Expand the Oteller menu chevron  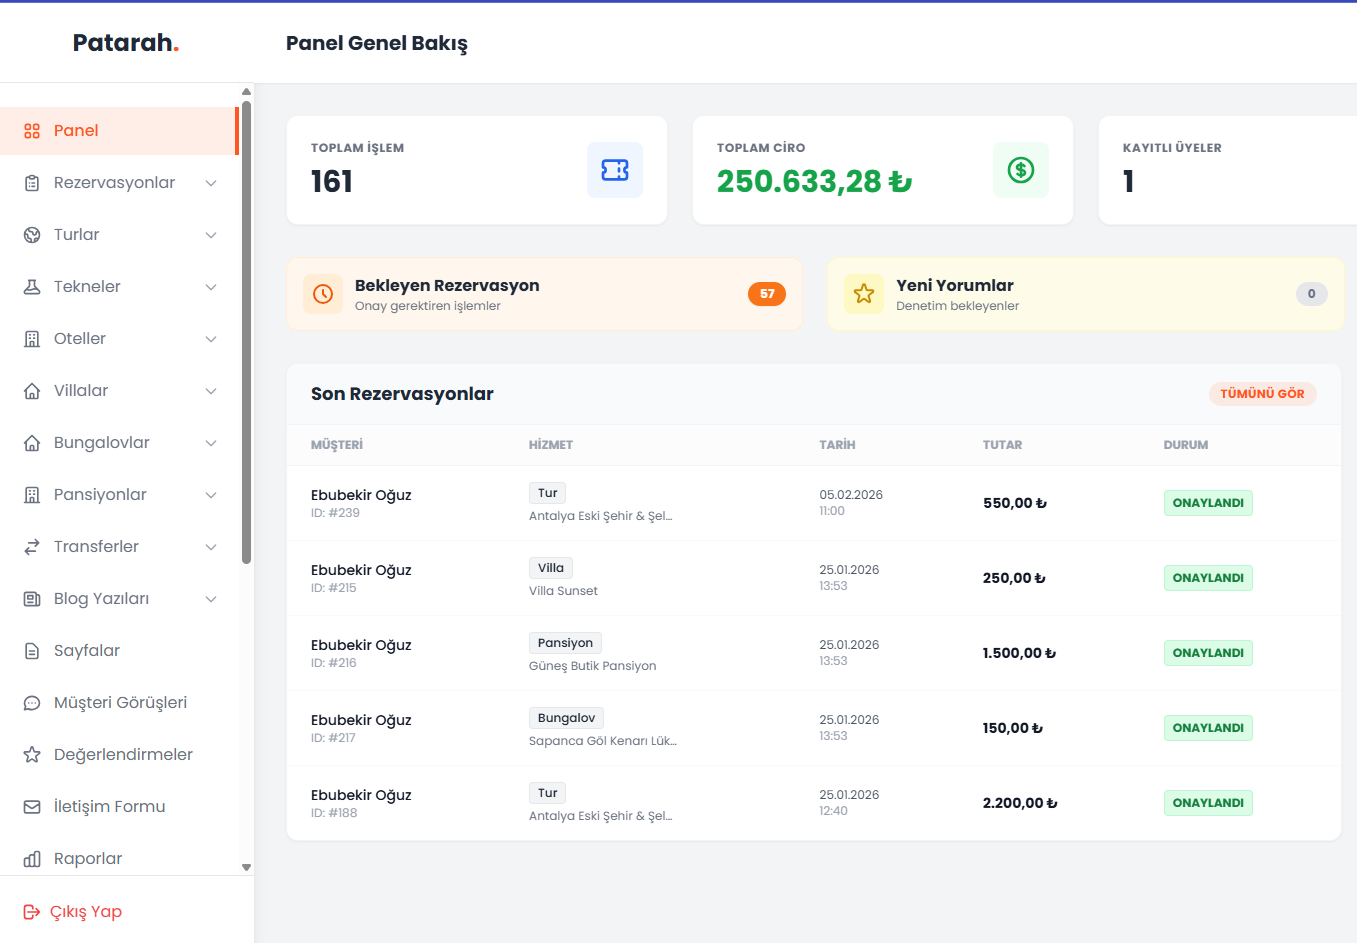[211, 339]
